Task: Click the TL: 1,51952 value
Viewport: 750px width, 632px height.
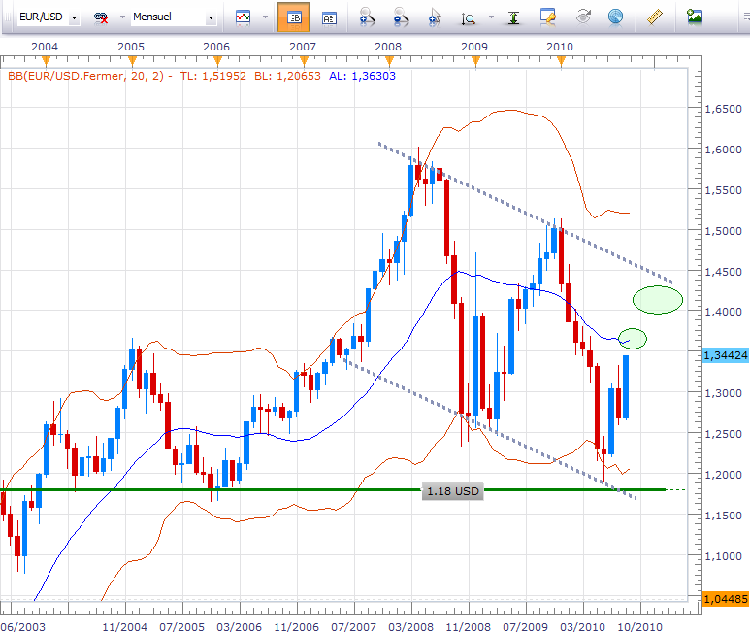Action: [x=212, y=76]
